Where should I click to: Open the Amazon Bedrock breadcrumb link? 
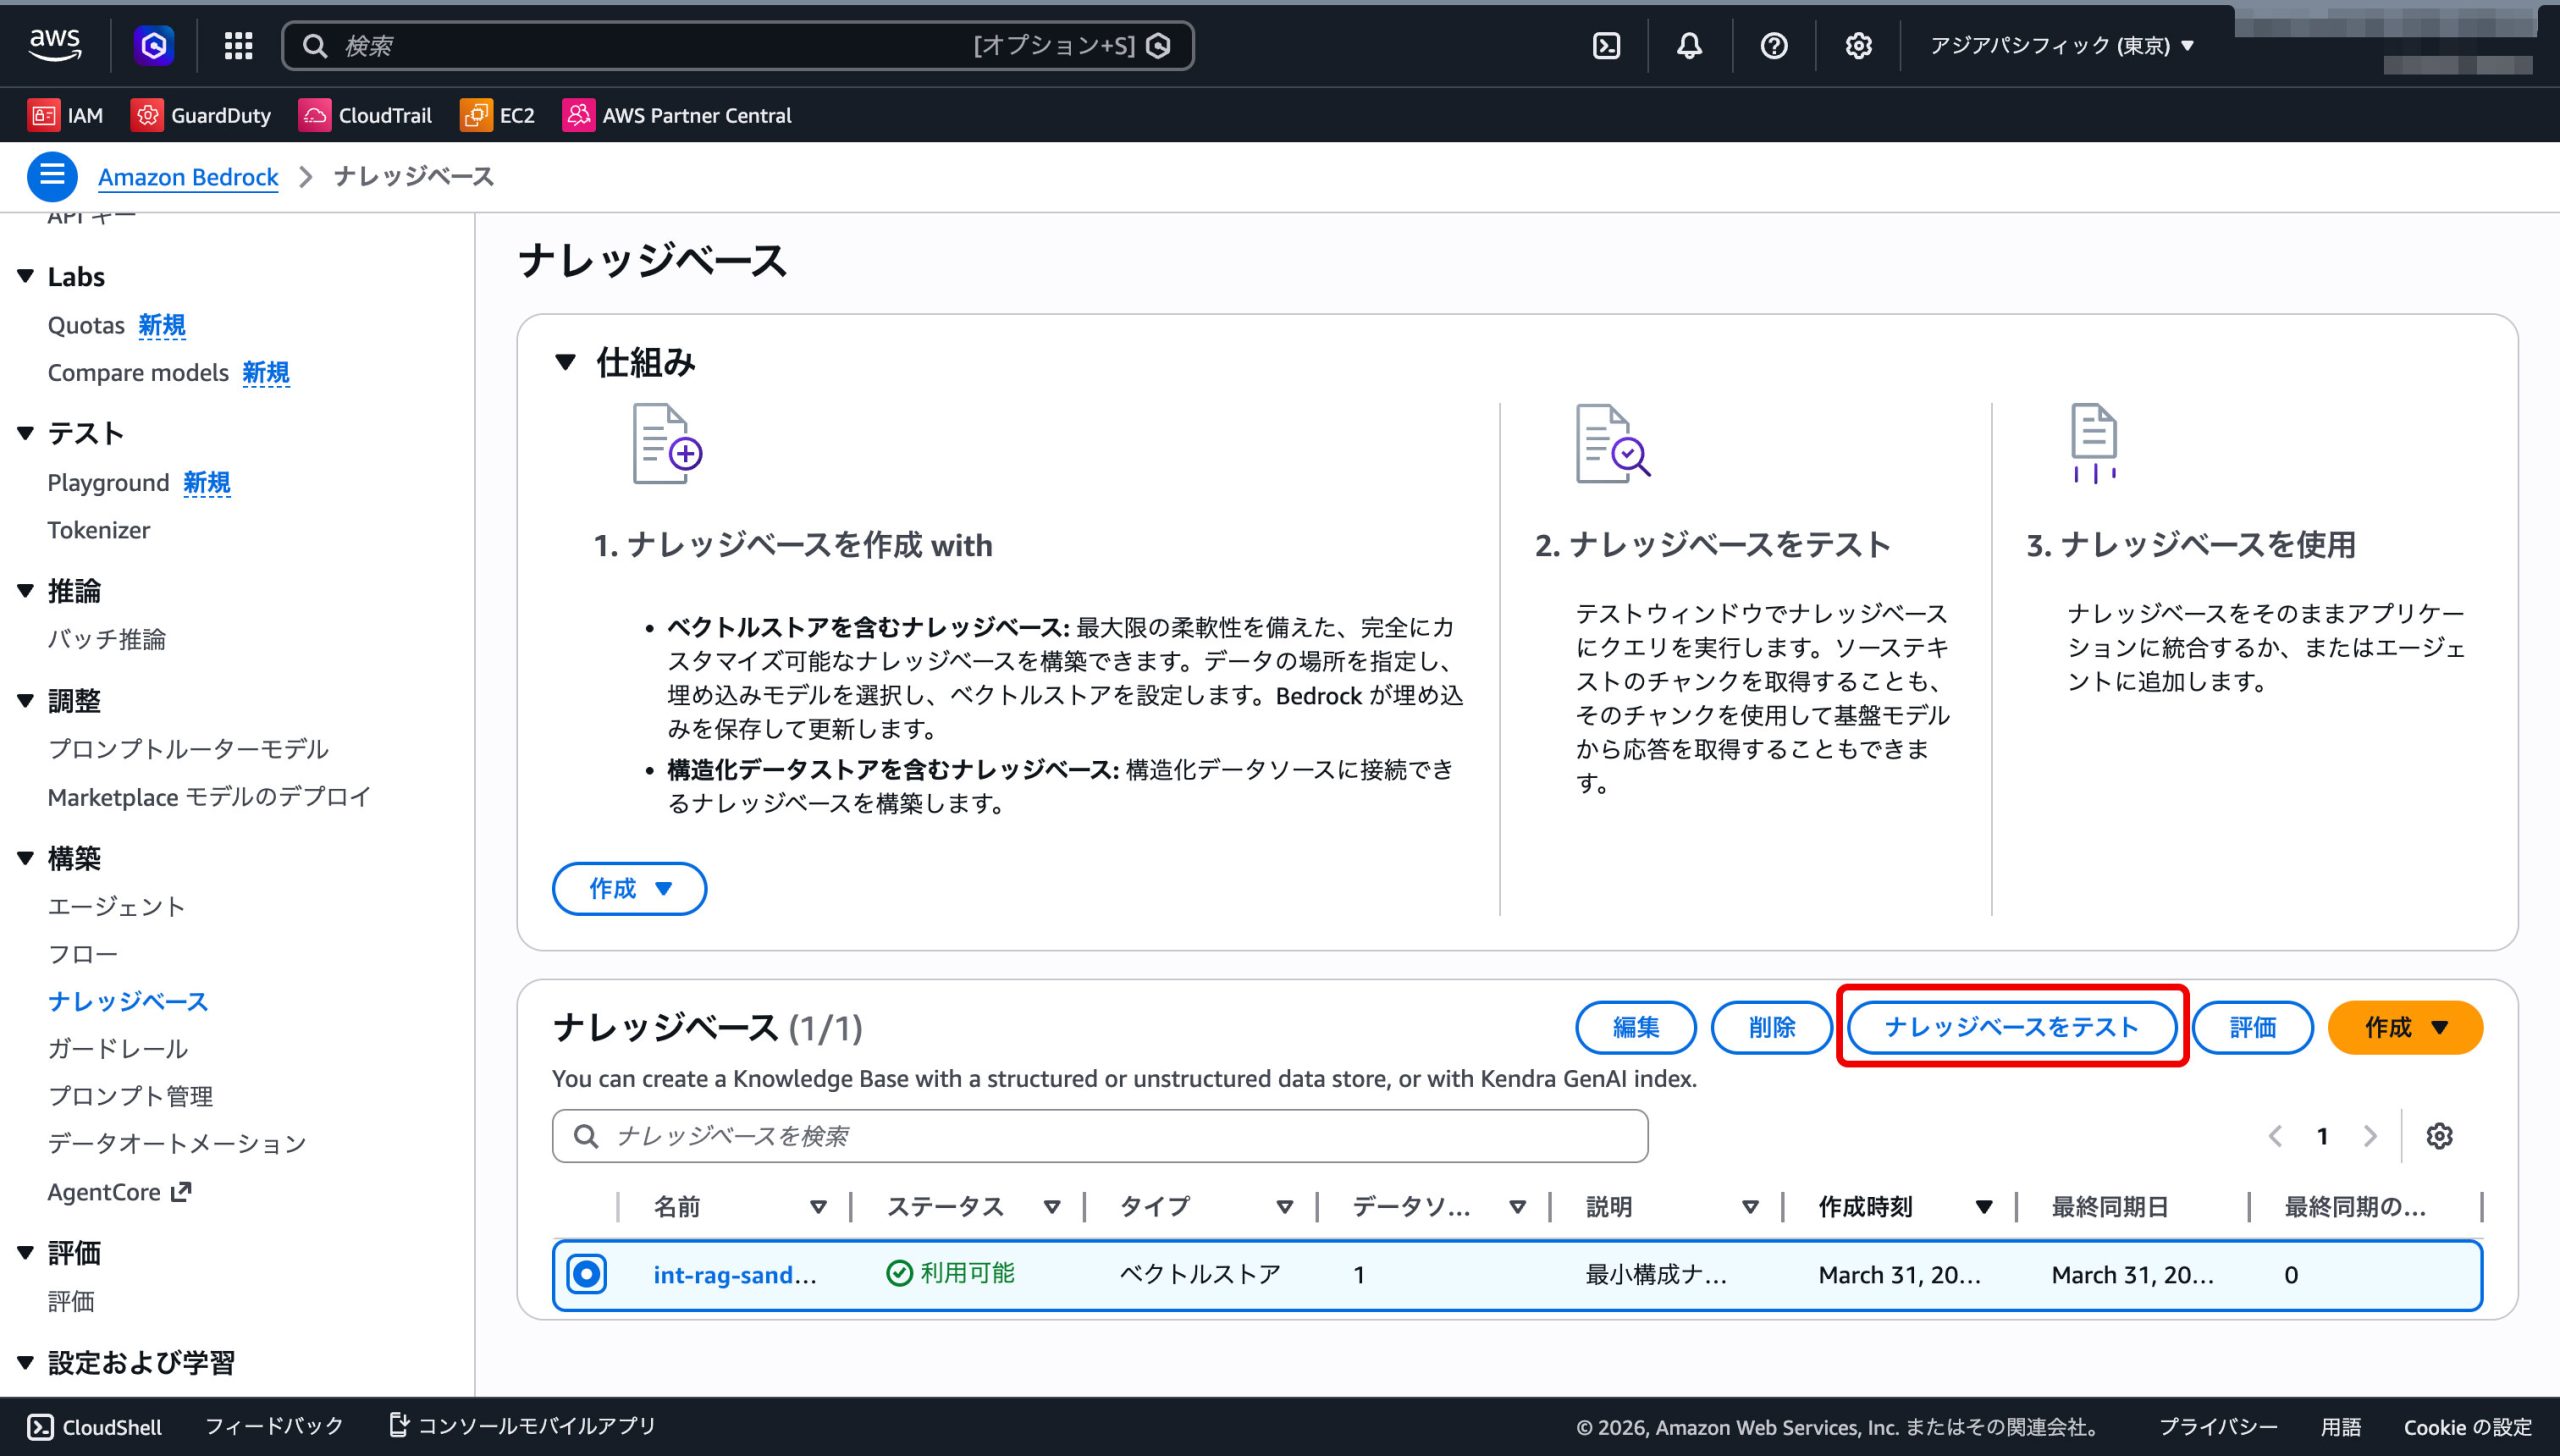[x=188, y=177]
